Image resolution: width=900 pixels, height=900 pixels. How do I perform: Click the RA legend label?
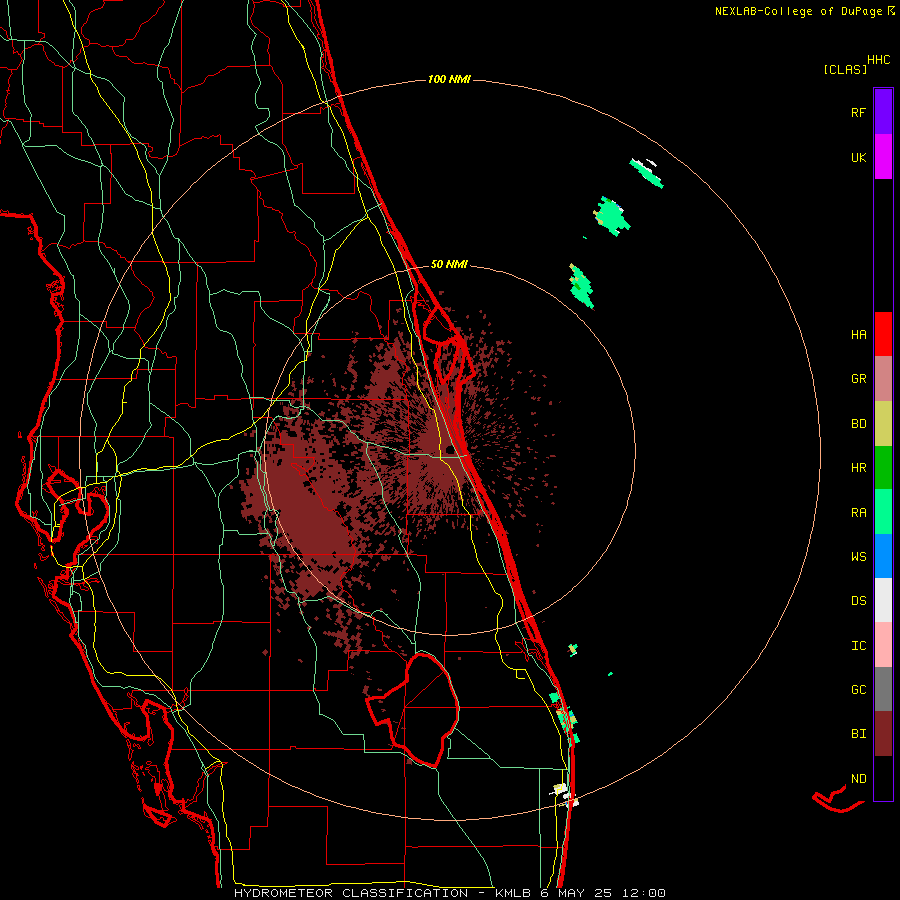pyautogui.click(x=859, y=513)
